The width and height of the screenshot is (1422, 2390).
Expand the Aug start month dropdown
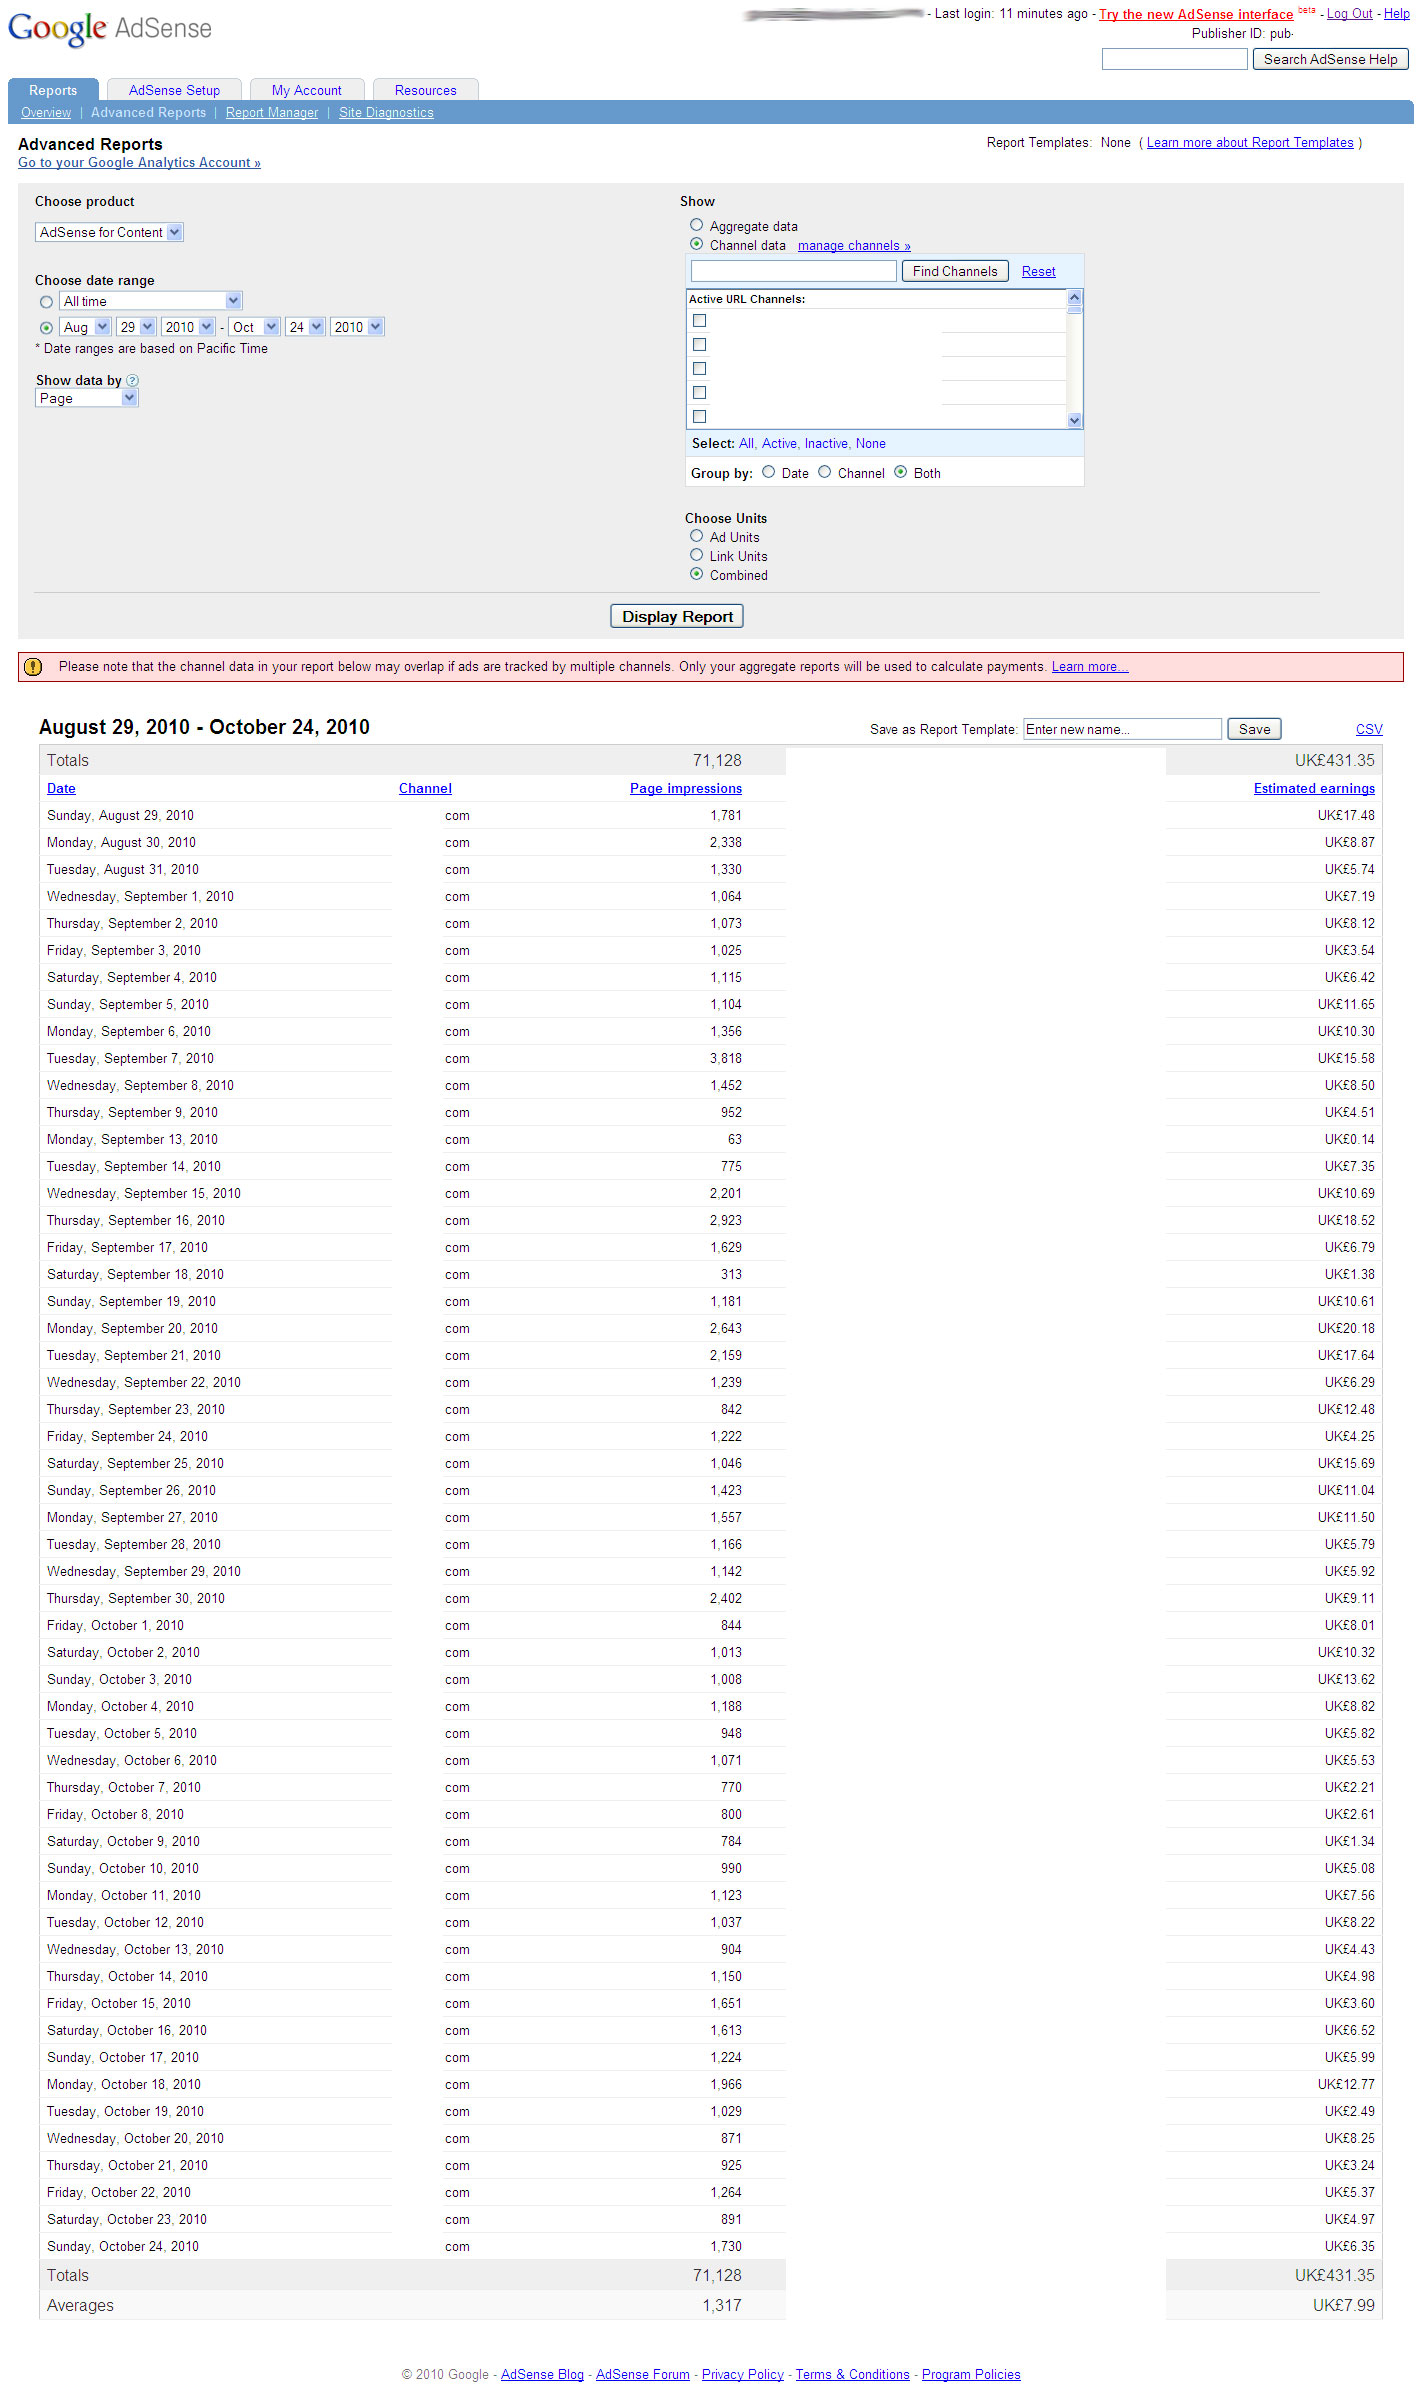click(85, 327)
